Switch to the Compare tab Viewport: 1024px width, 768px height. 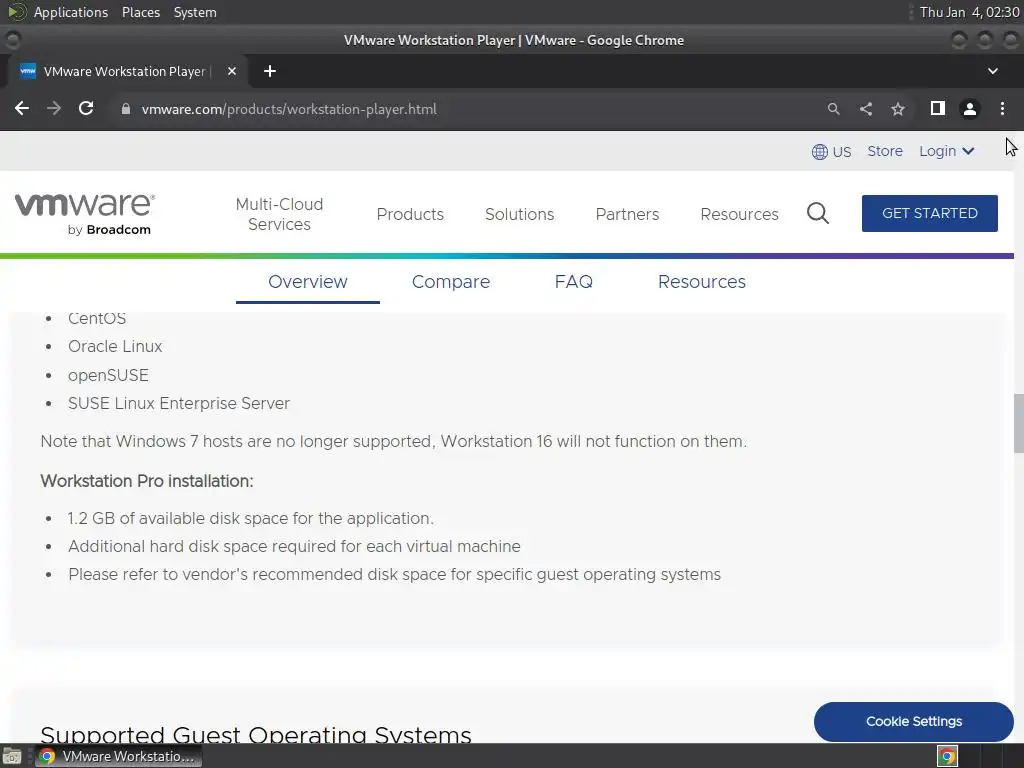click(x=451, y=281)
